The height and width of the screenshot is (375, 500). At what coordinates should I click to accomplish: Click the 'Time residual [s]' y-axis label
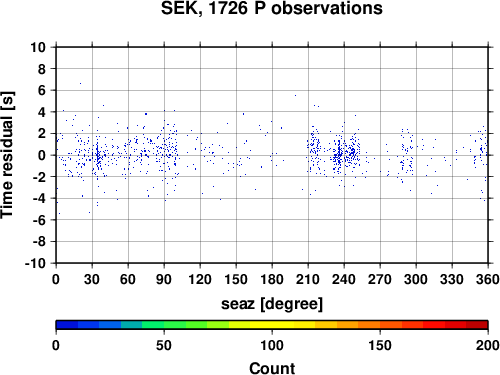click(x=7, y=155)
